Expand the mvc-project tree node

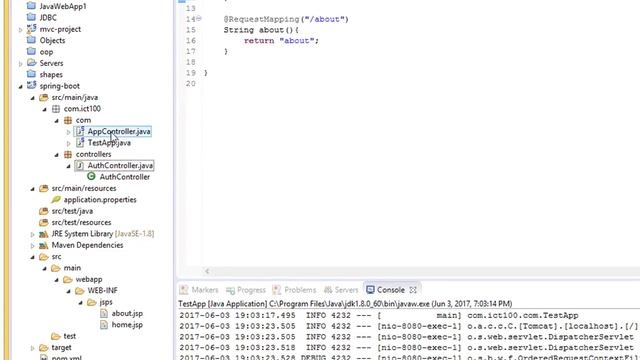pos(20,29)
